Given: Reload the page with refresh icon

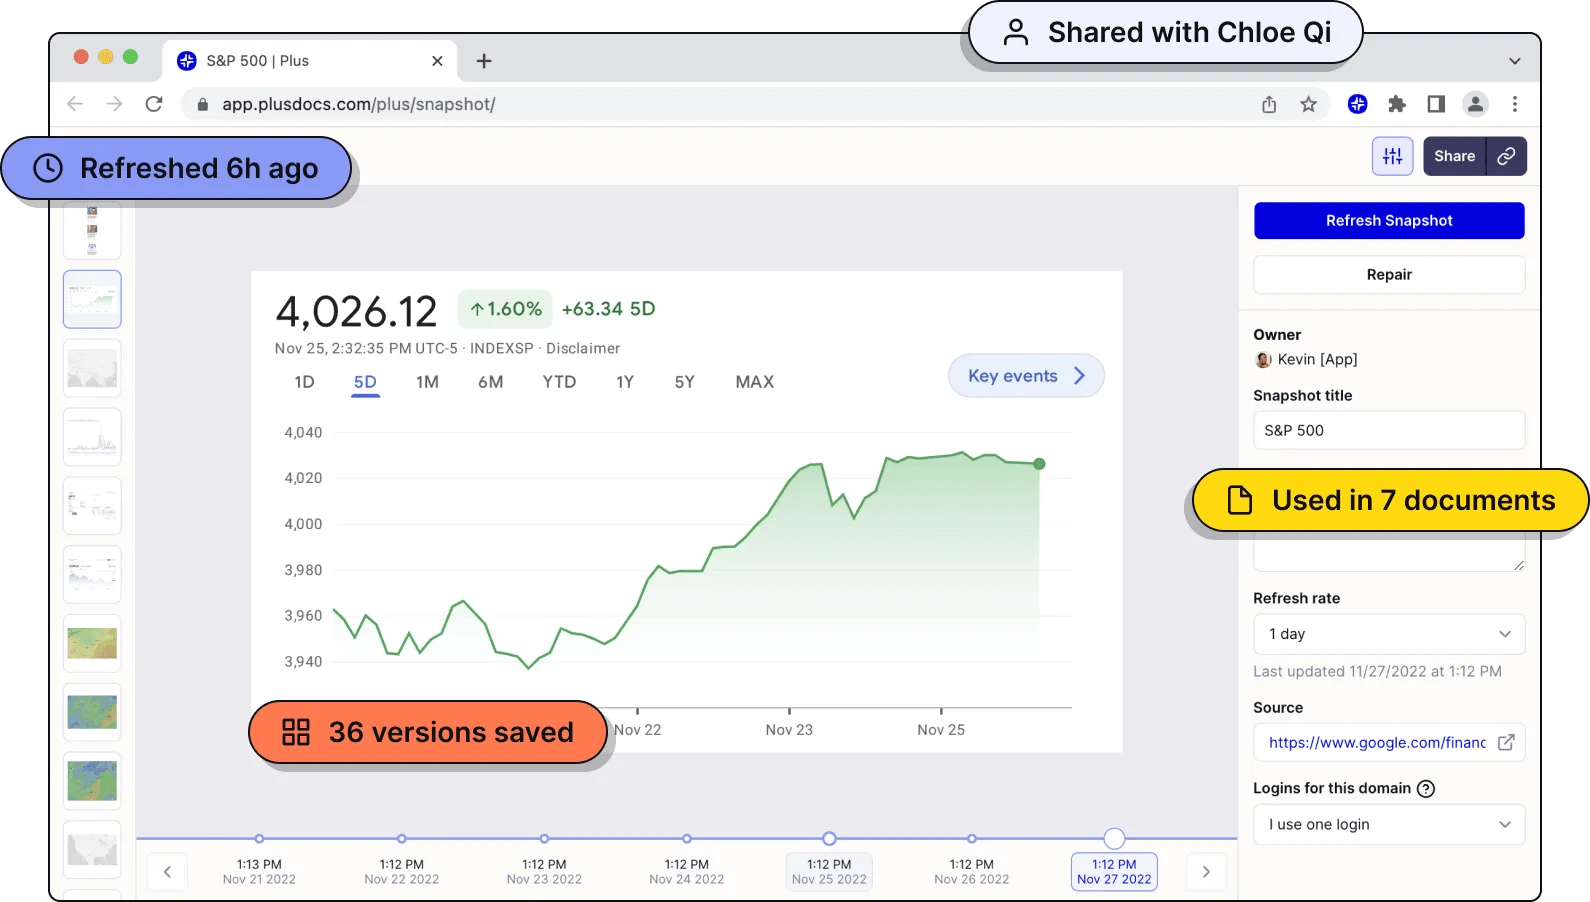Looking at the screenshot, I should tap(154, 104).
